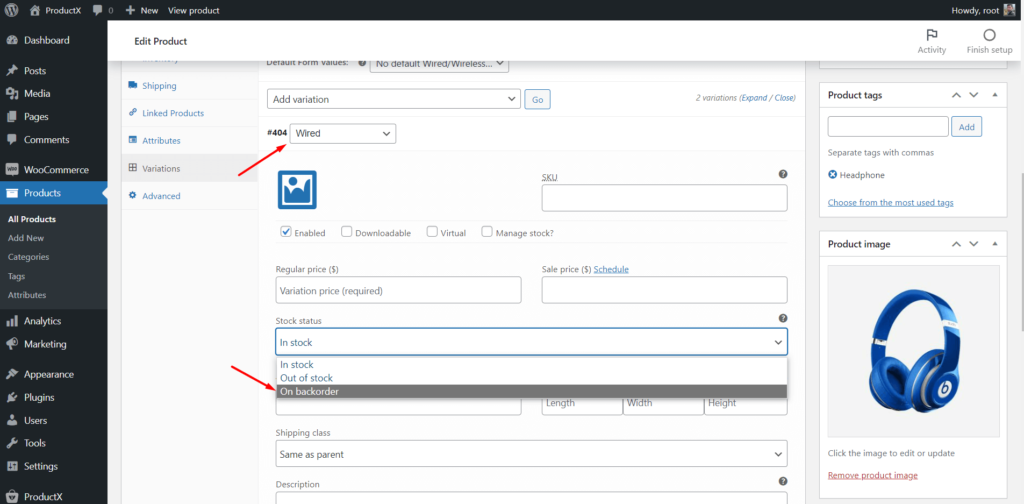Click the SKU help question icon

pos(783,174)
